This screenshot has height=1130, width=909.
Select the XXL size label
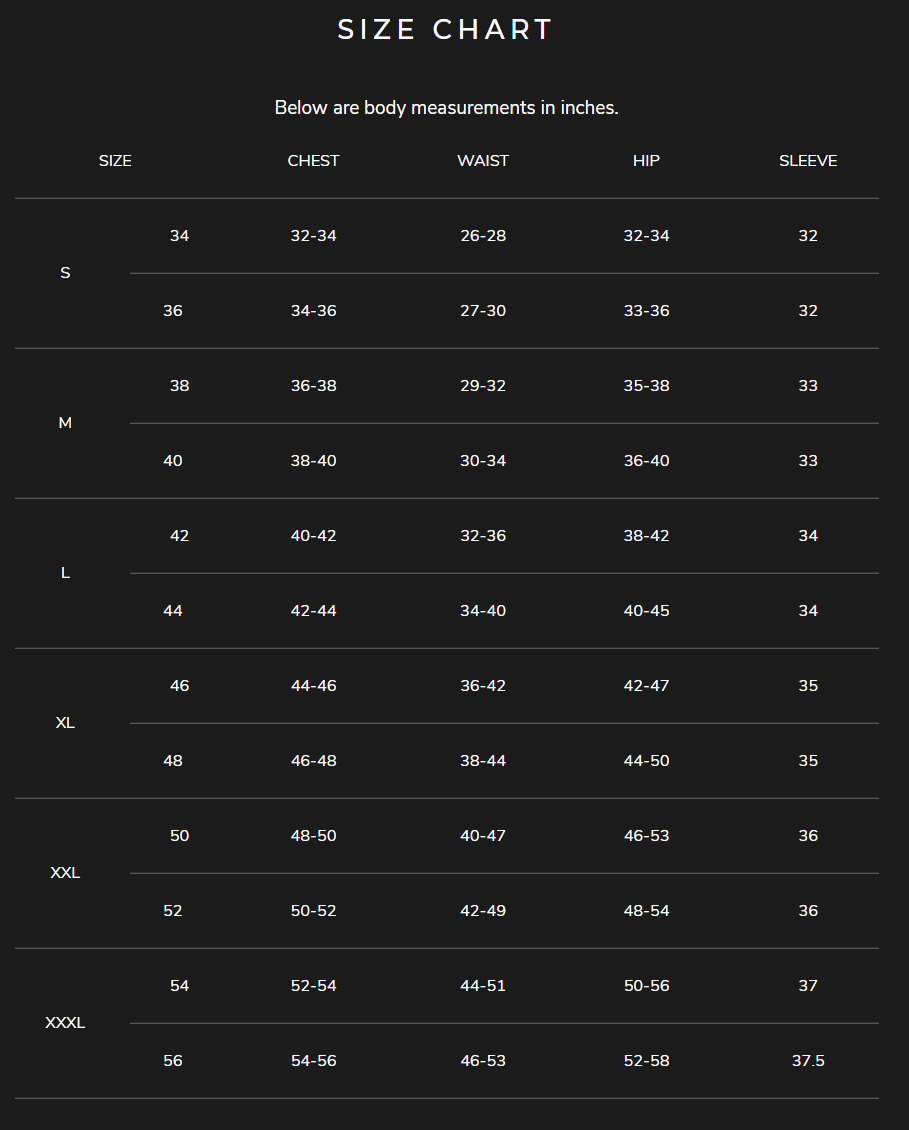click(65, 873)
